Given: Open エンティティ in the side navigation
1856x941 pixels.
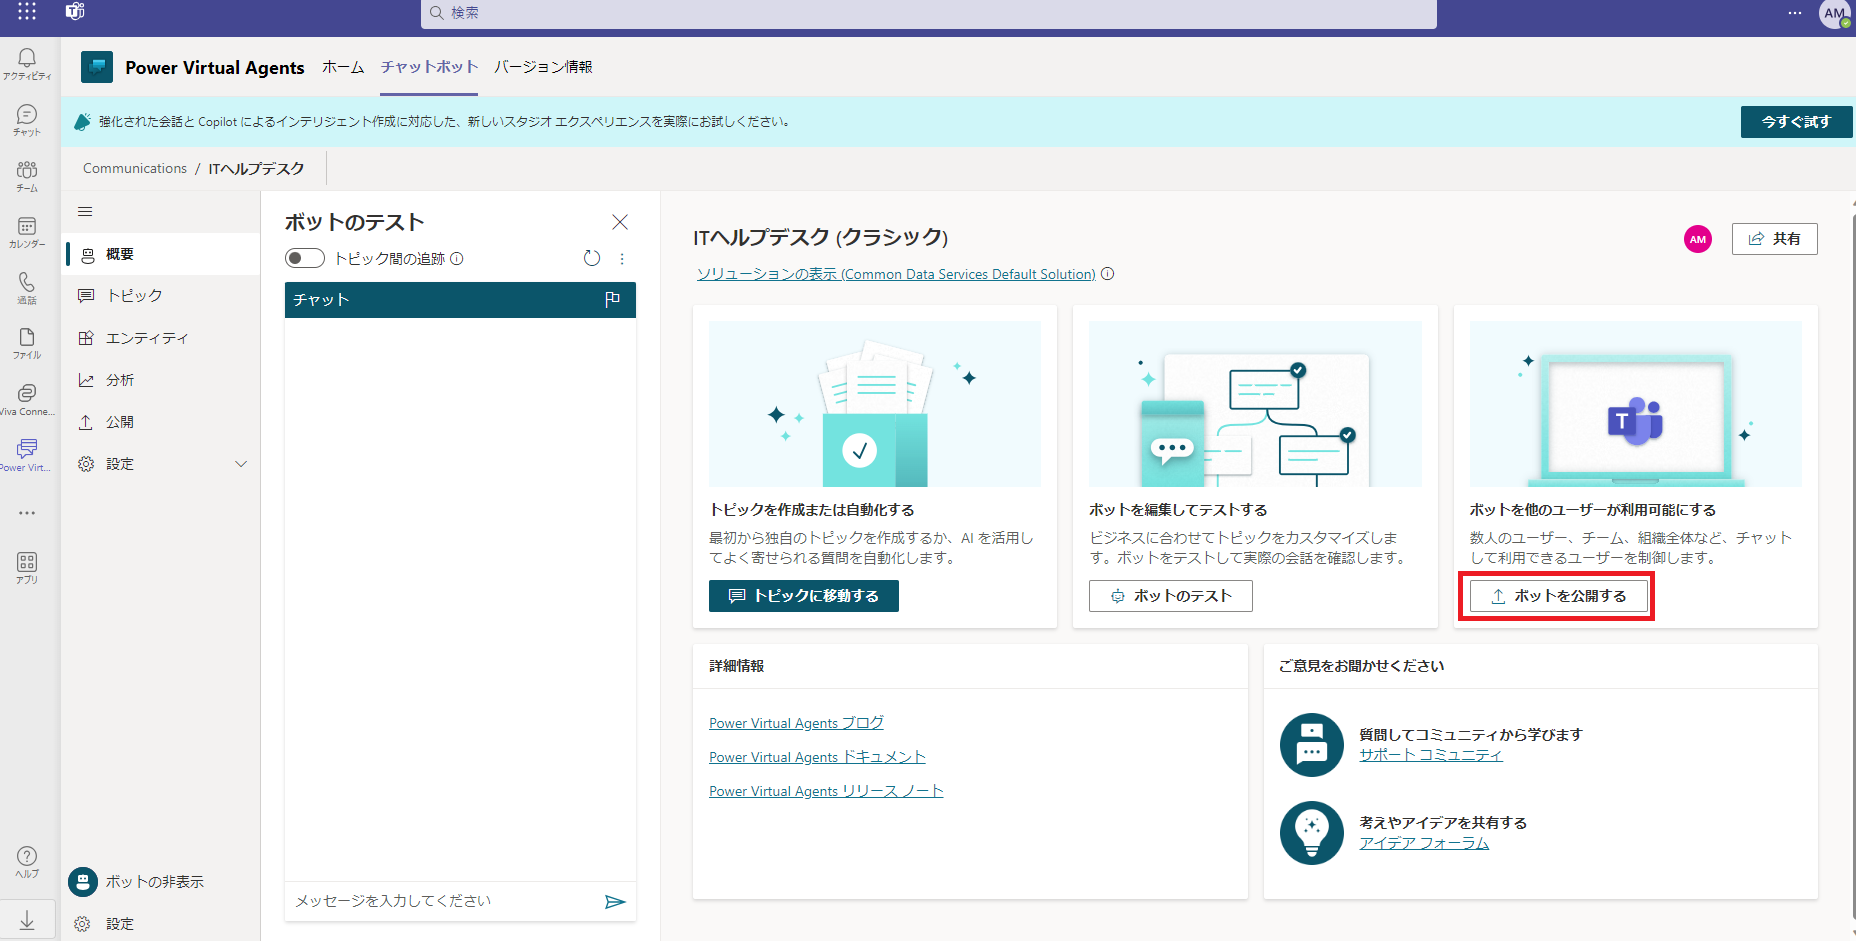Looking at the screenshot, I should 163,338.
